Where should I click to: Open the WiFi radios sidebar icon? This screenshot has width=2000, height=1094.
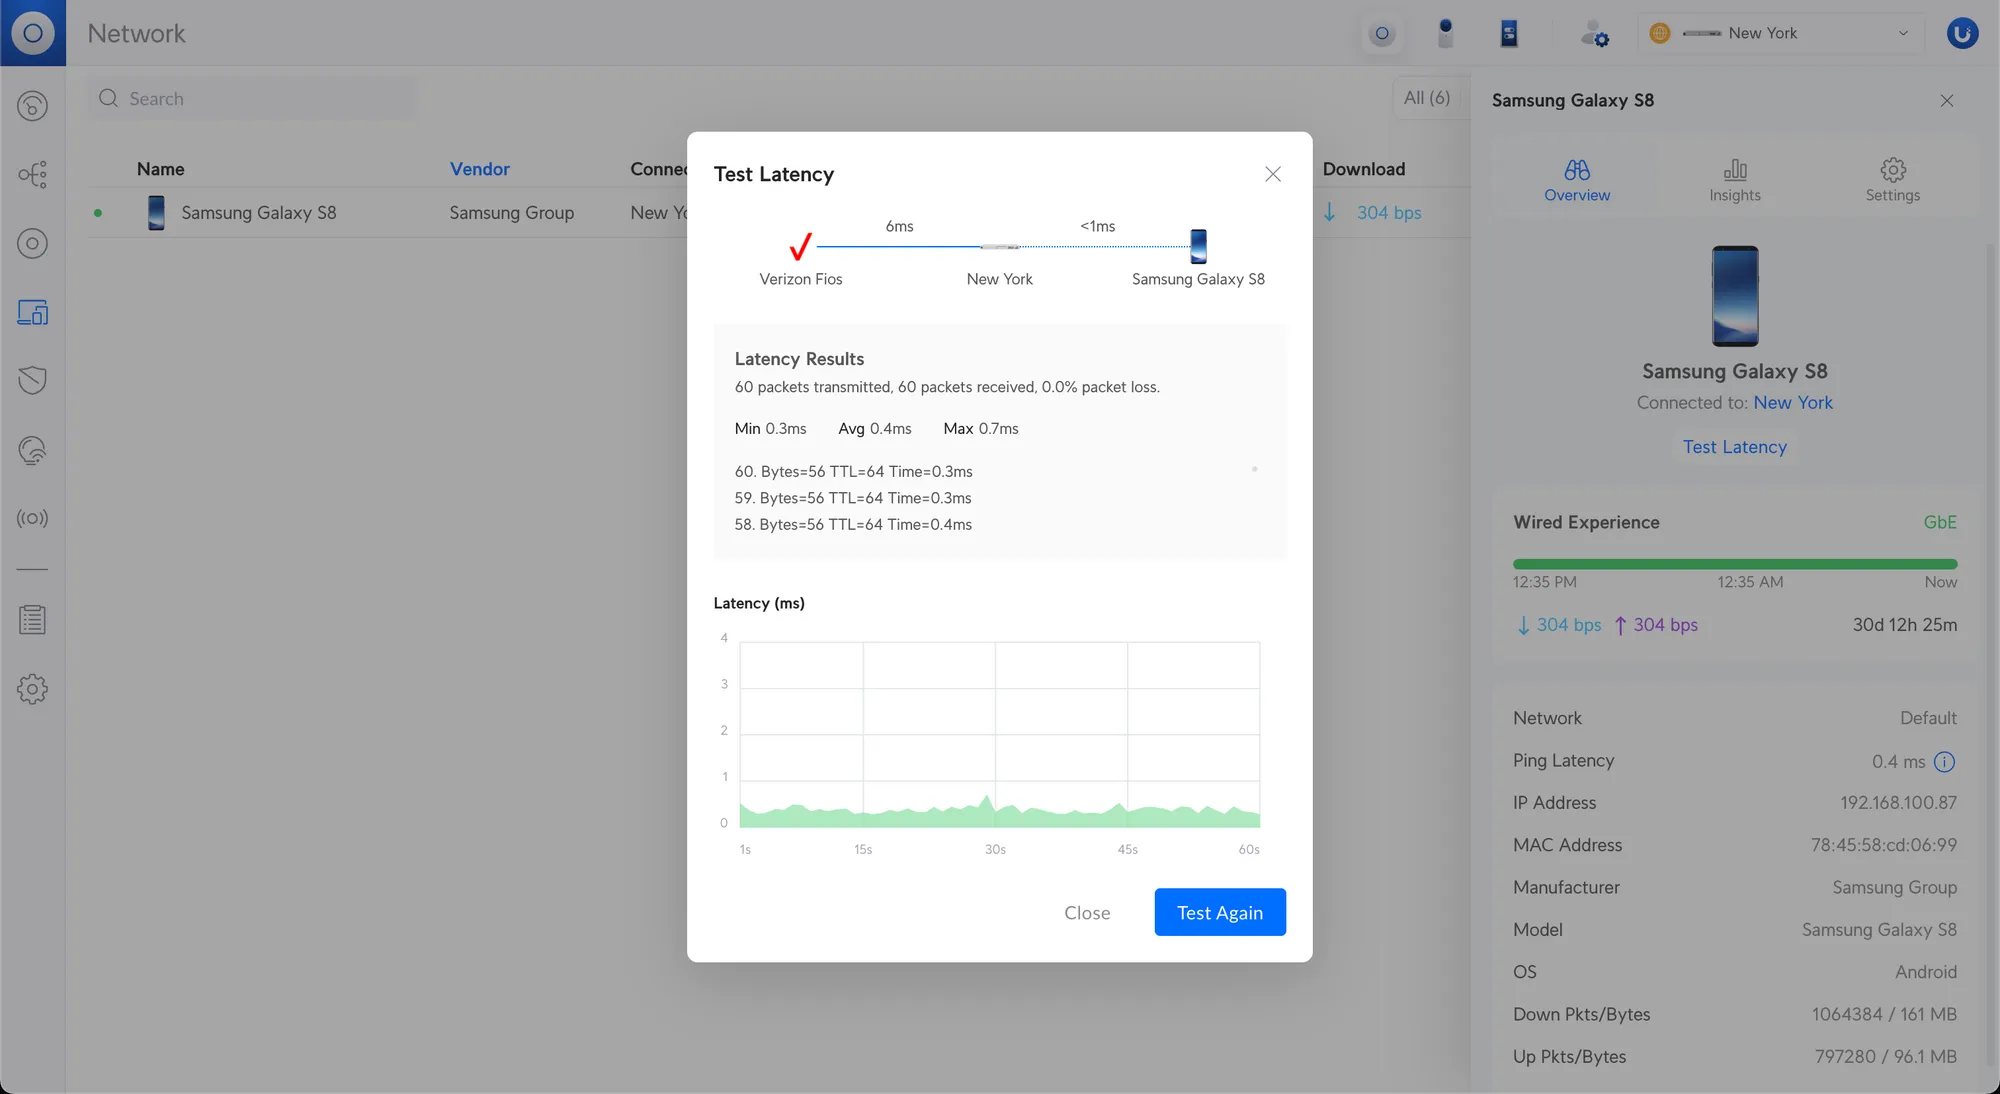32,518
